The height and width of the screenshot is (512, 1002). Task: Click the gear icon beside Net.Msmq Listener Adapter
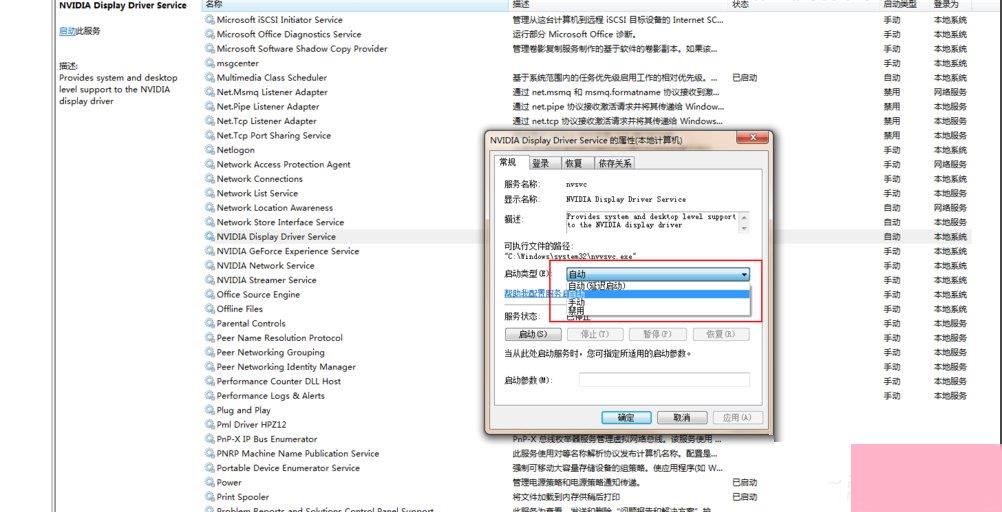210,92
